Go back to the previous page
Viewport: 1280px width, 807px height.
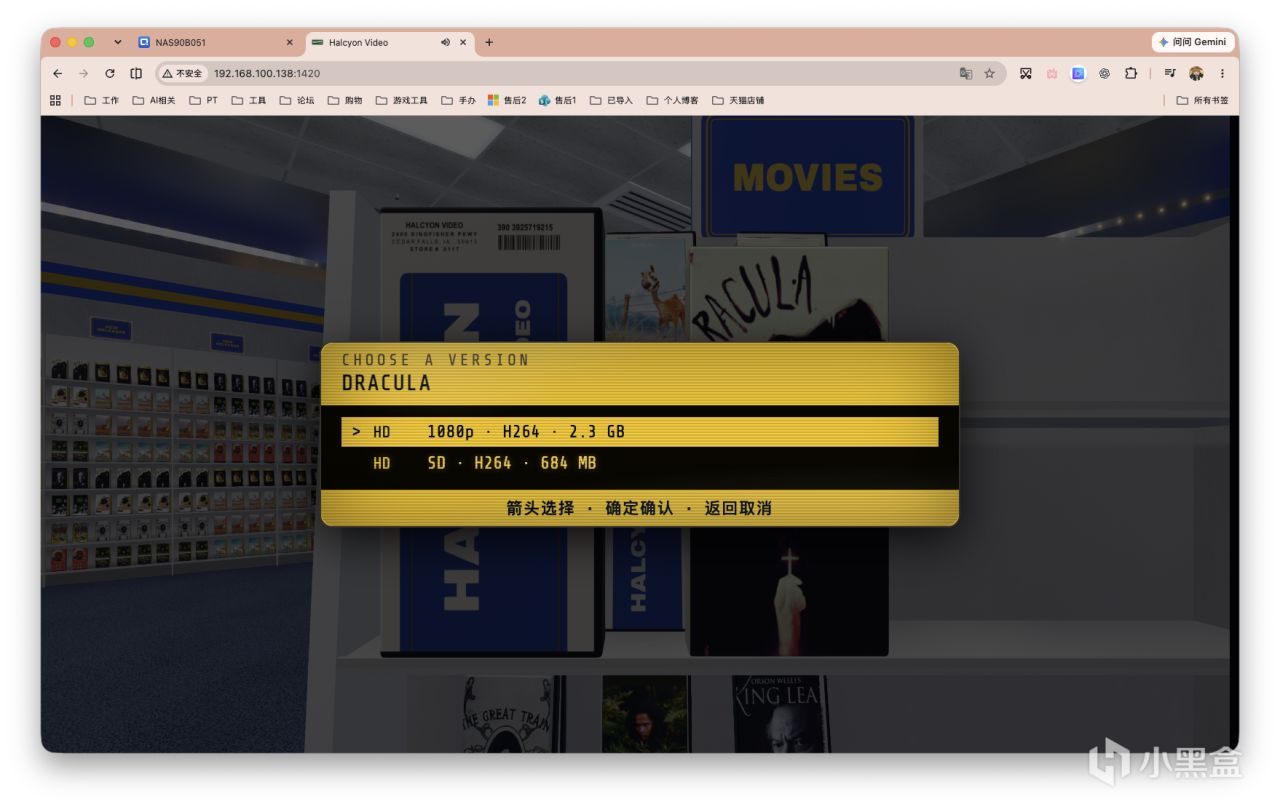coord(57,73)
